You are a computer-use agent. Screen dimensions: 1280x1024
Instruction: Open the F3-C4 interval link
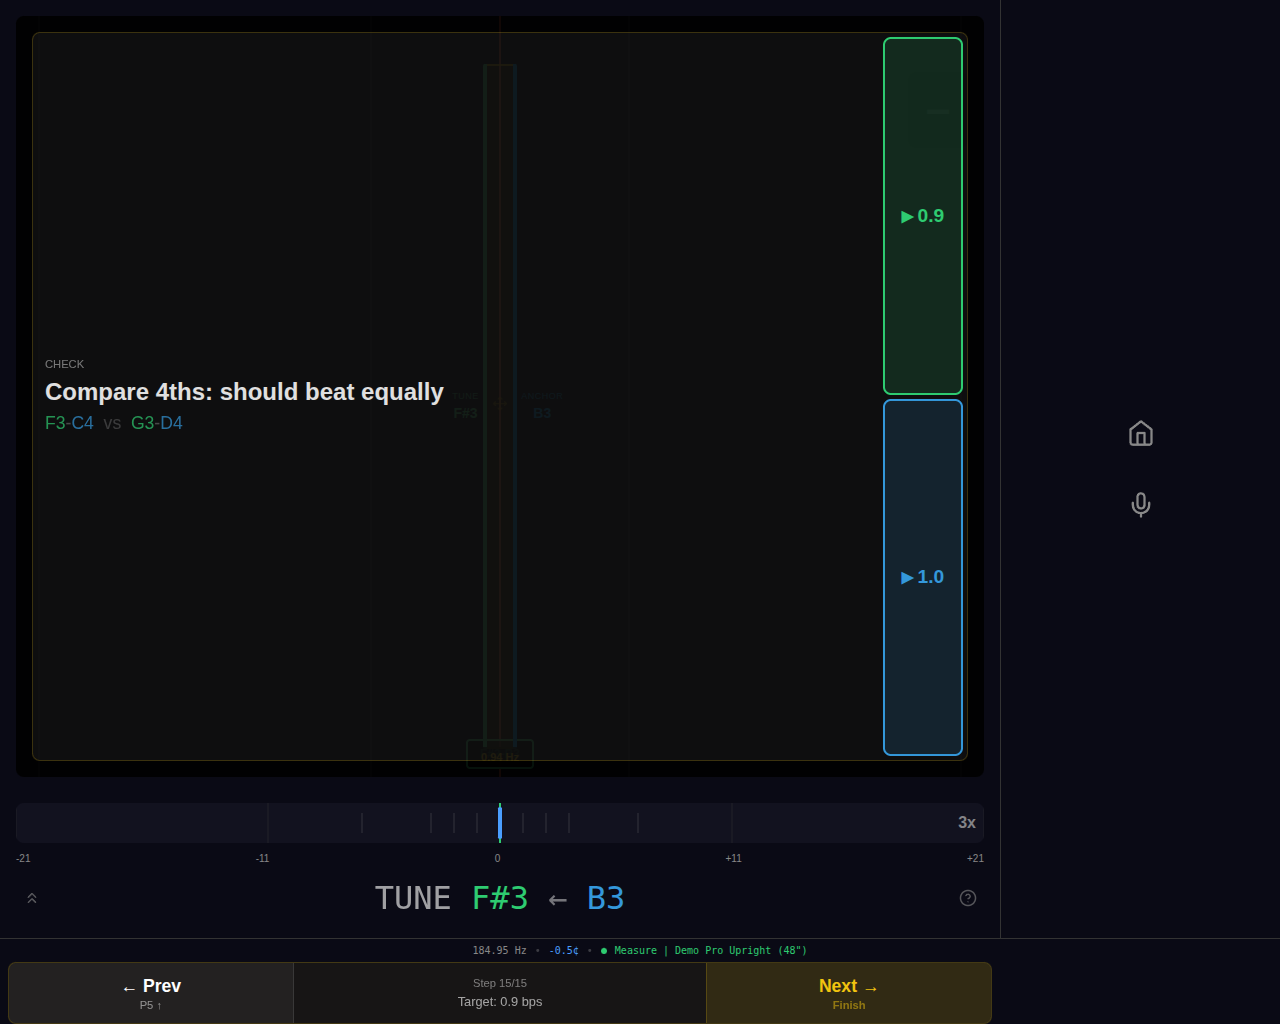(69, 423)
